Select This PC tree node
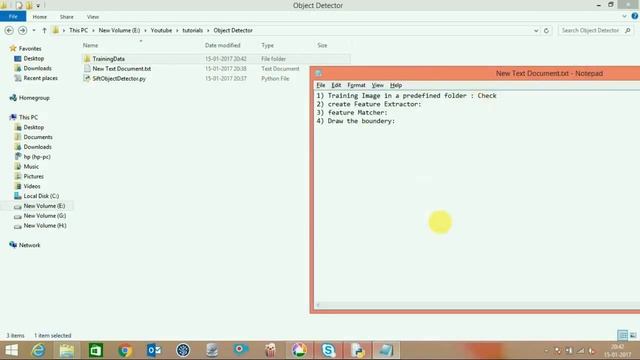640x360 pixels. pyautogui.click(x=28, y=117)
